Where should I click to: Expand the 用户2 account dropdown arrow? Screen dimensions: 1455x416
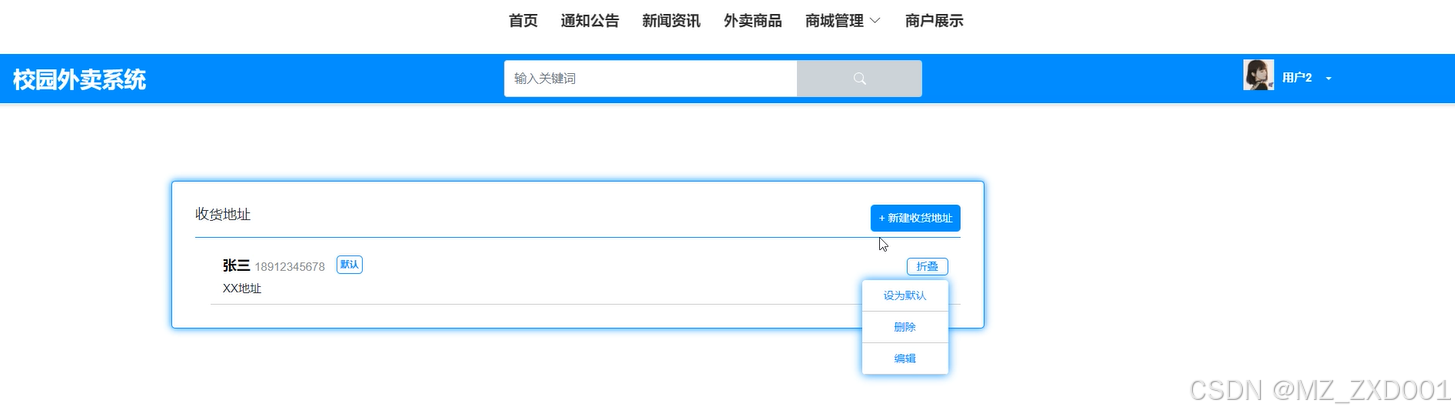(1329, 78)
